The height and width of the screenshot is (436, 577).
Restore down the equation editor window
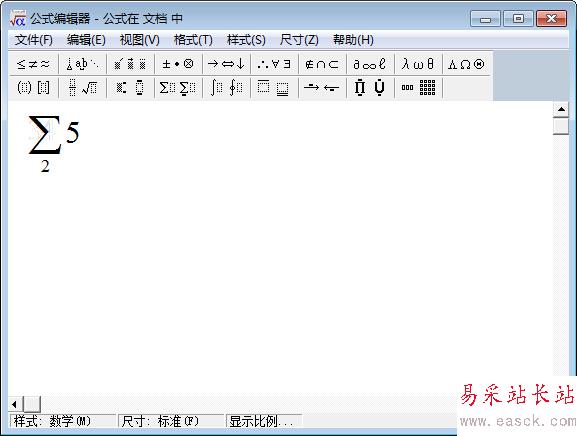(x=518, y=19)
